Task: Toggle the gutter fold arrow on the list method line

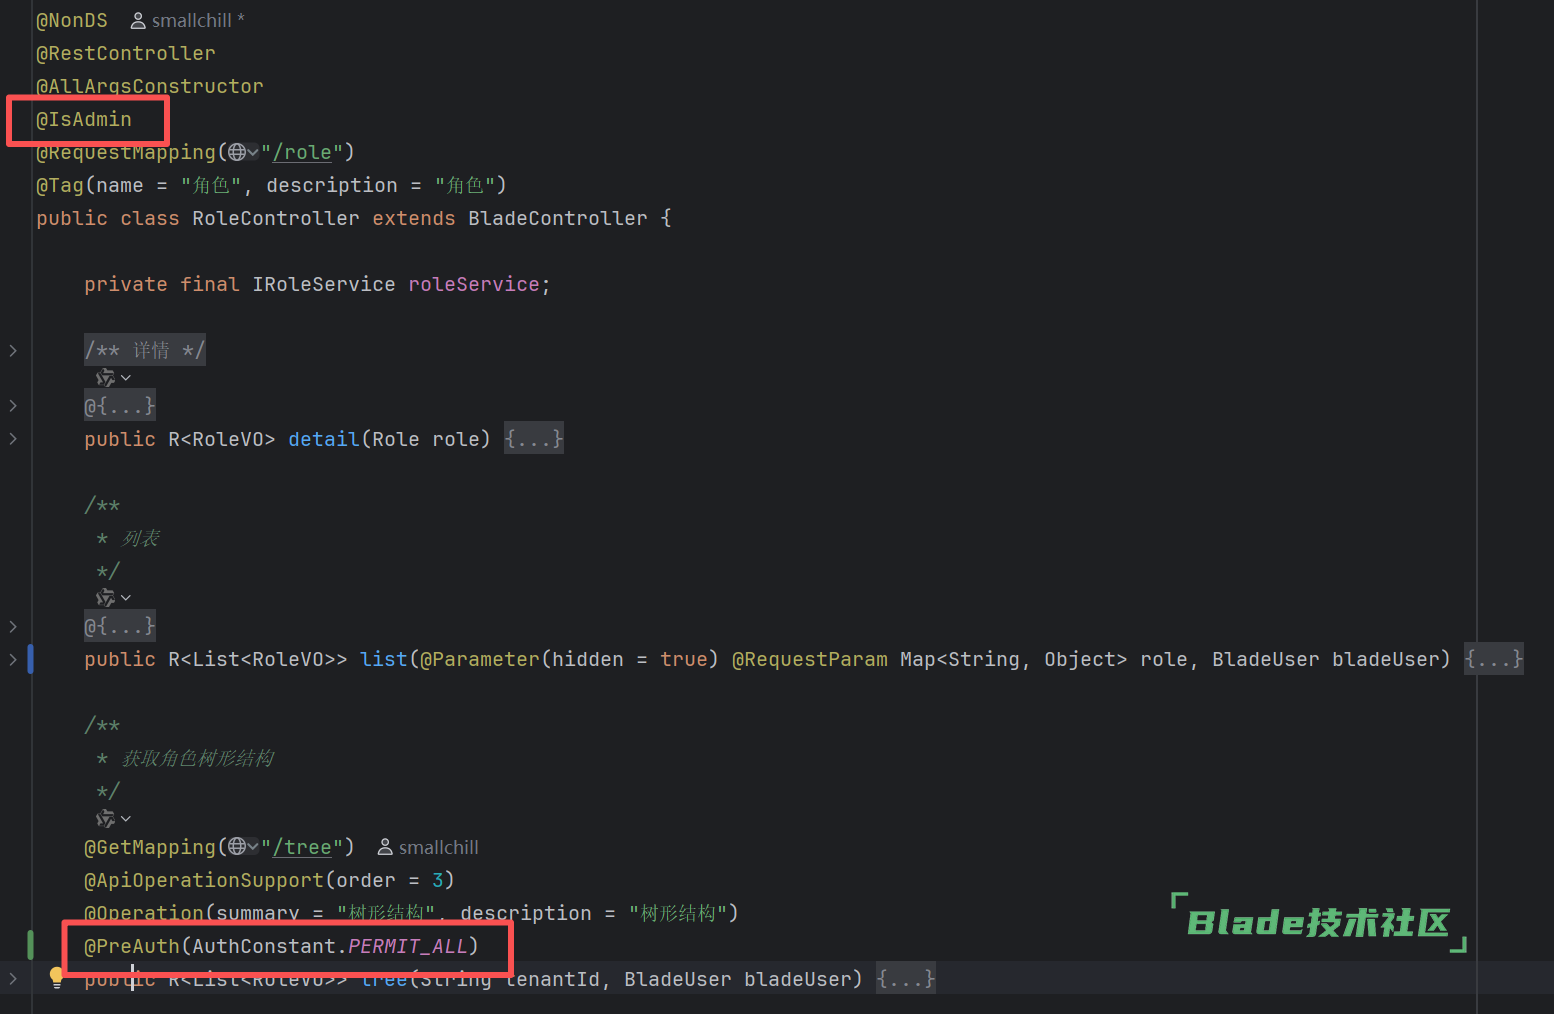Action: [x=13, y=659]
